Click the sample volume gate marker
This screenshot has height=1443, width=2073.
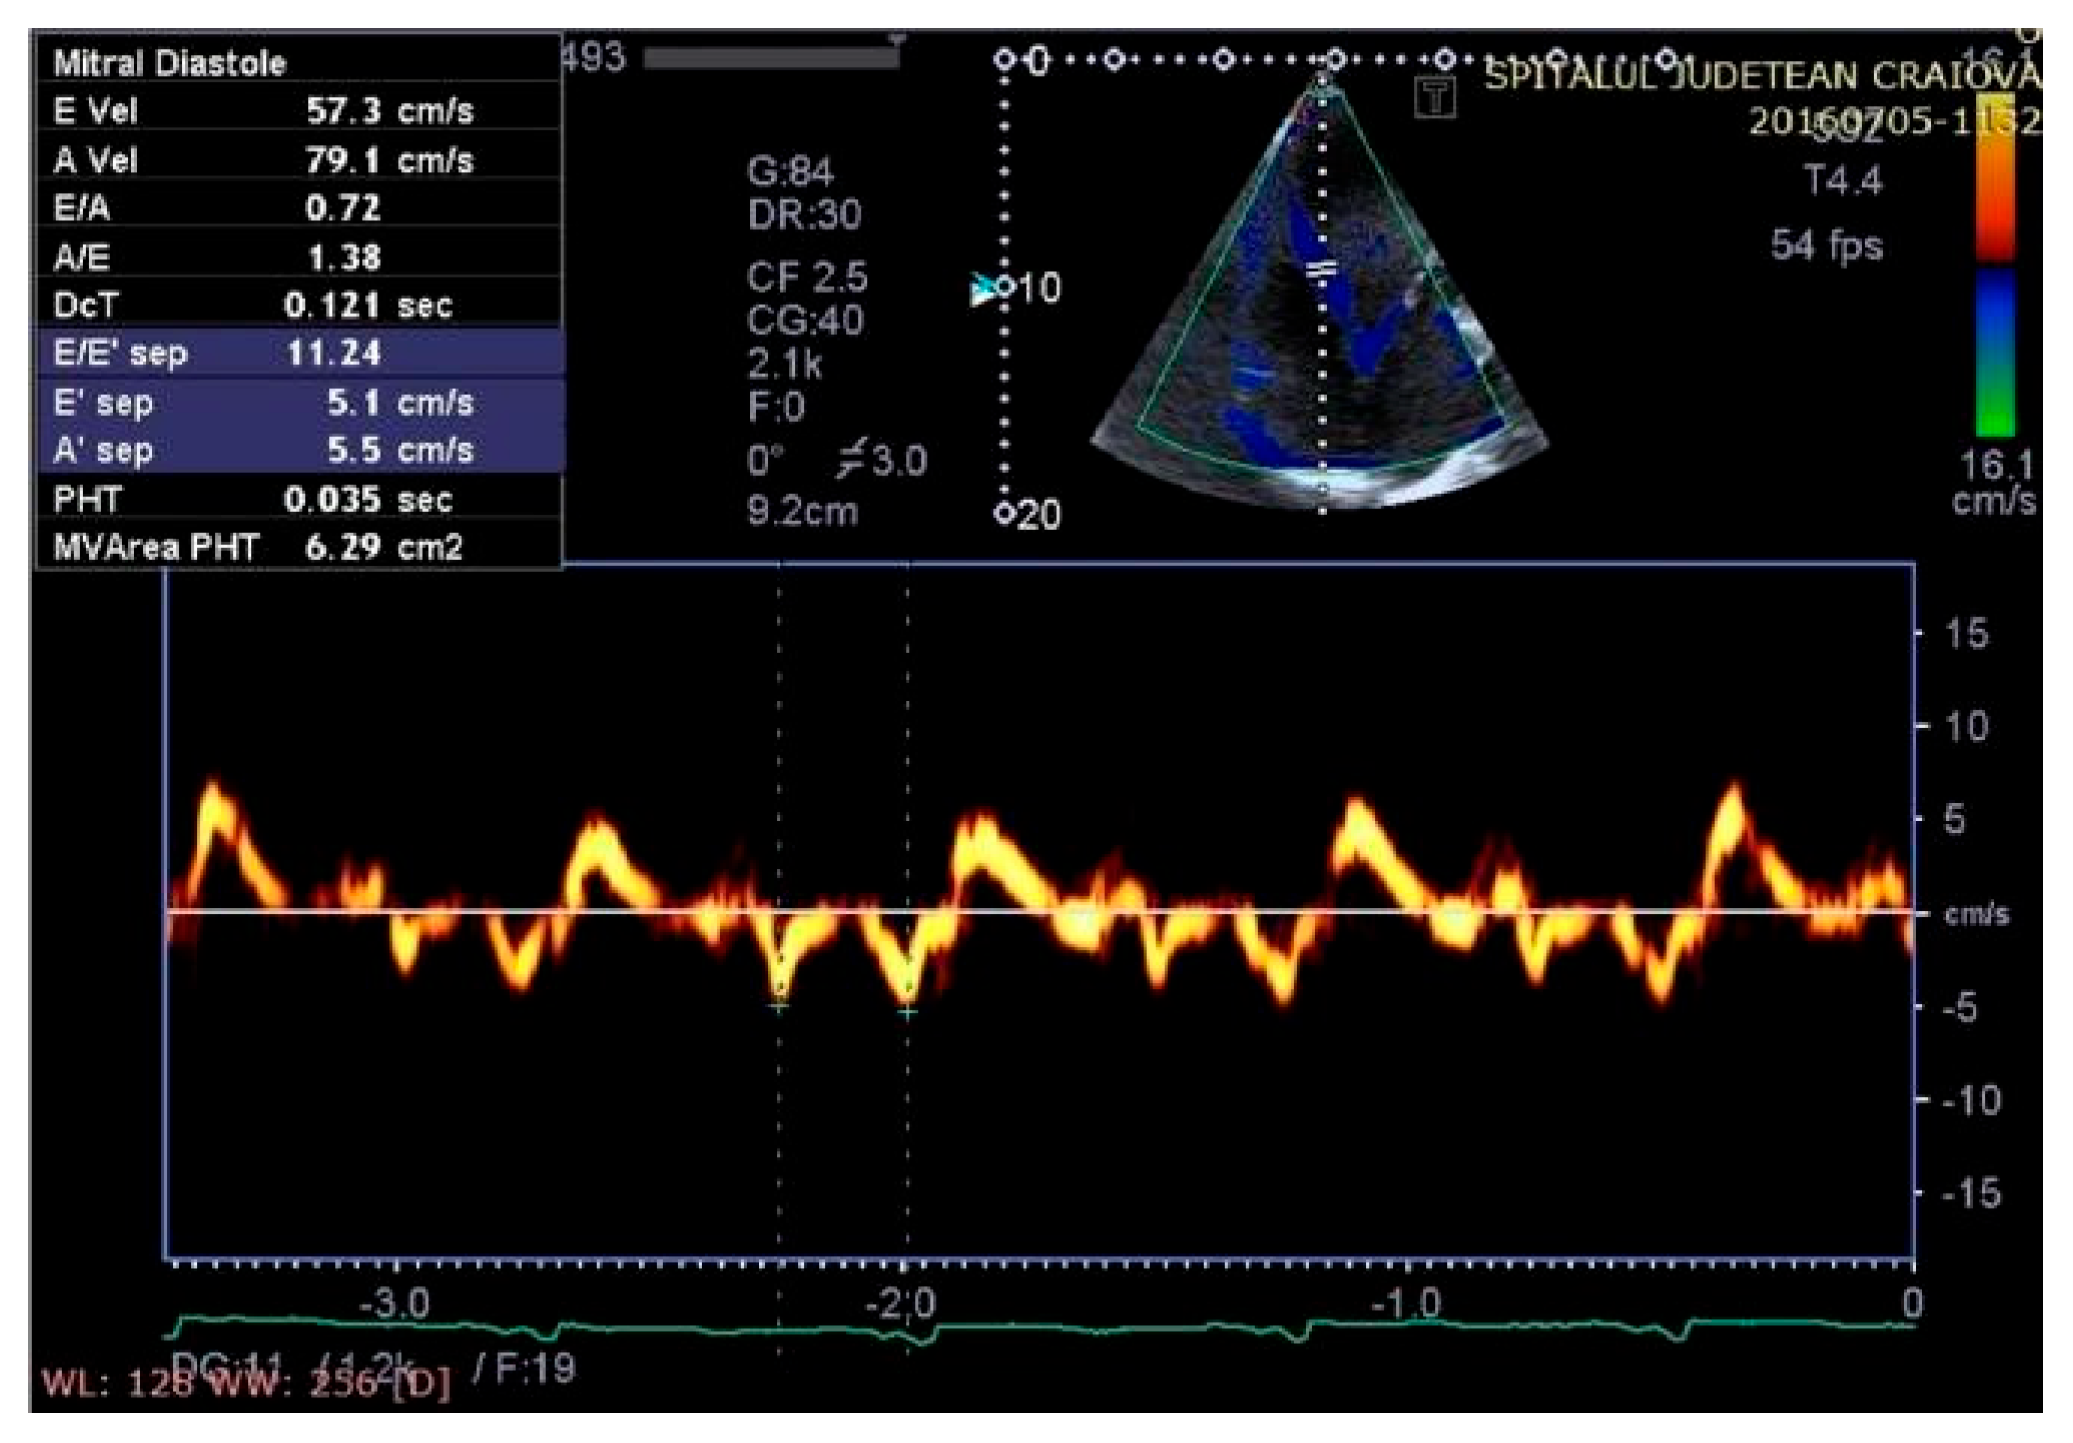click(1322, 269)
